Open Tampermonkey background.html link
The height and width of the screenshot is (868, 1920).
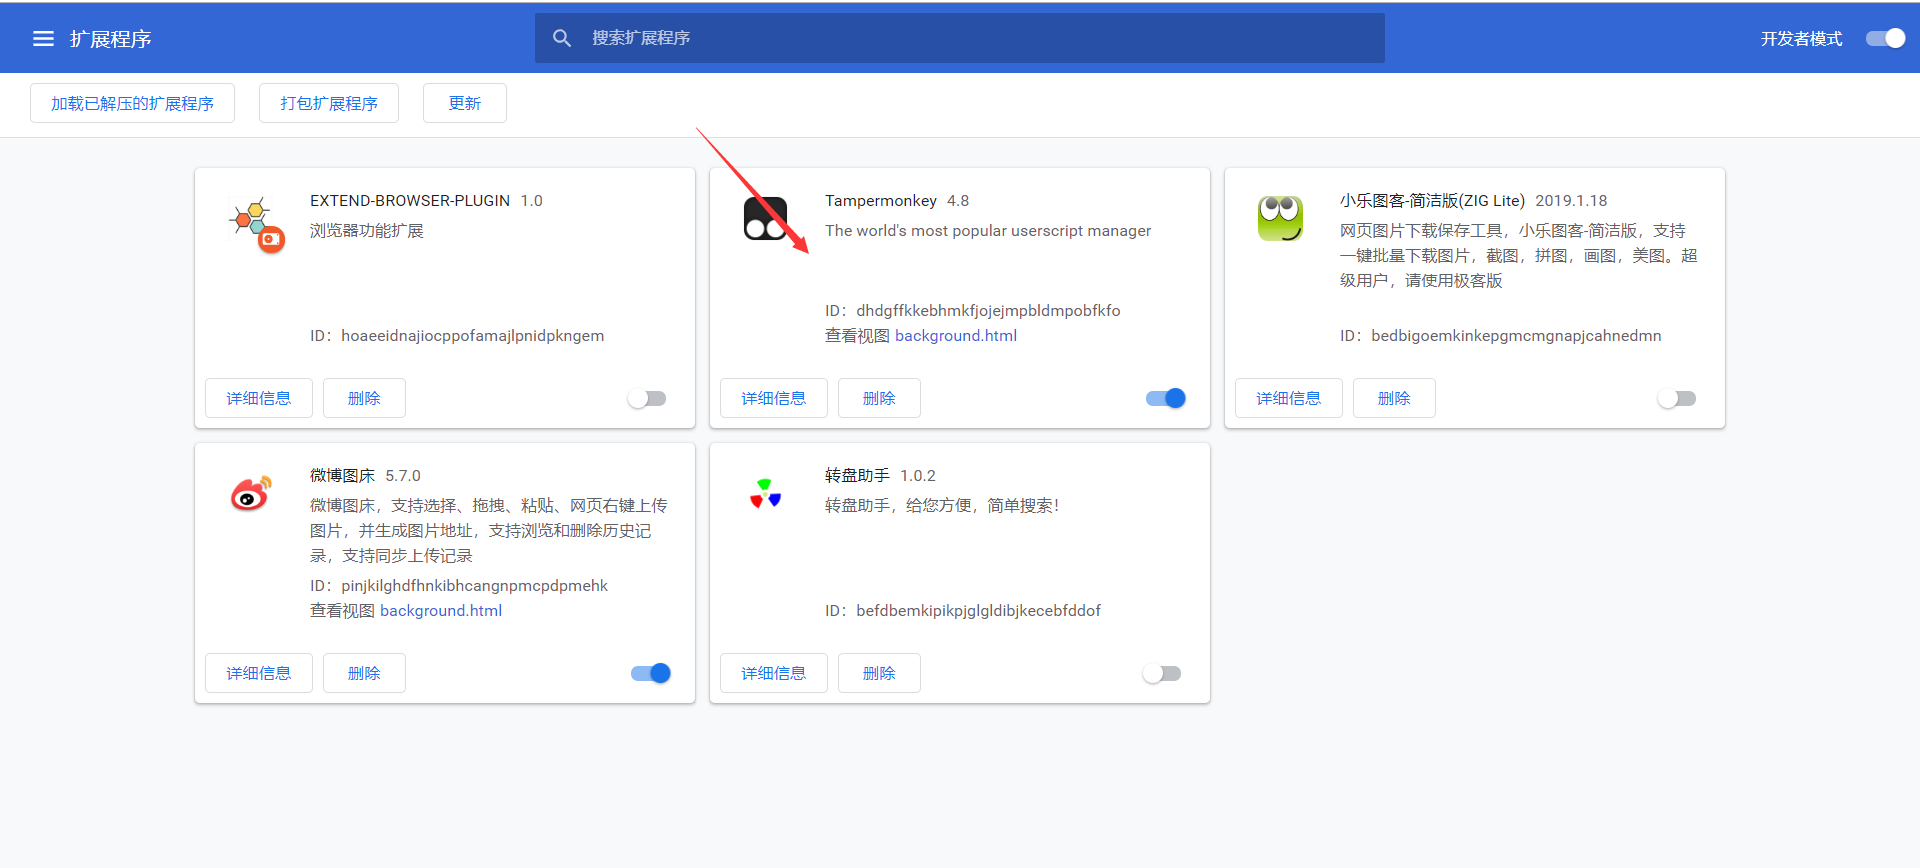956,336
